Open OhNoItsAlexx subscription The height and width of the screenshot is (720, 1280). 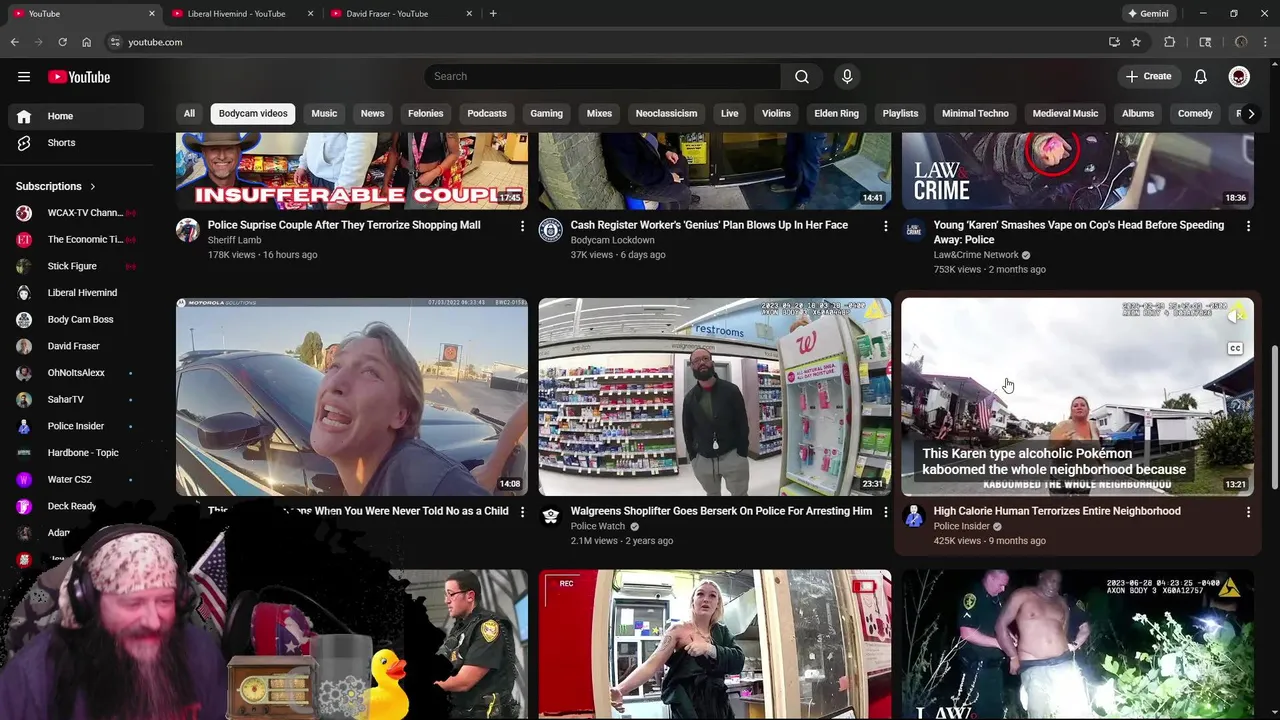76,373
